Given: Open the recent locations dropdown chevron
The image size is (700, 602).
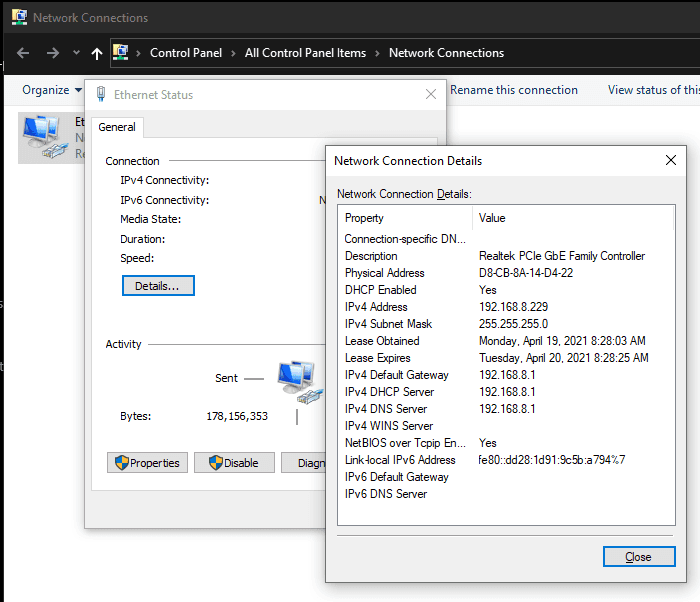Looking at the screenshot, I should [76, 53].
